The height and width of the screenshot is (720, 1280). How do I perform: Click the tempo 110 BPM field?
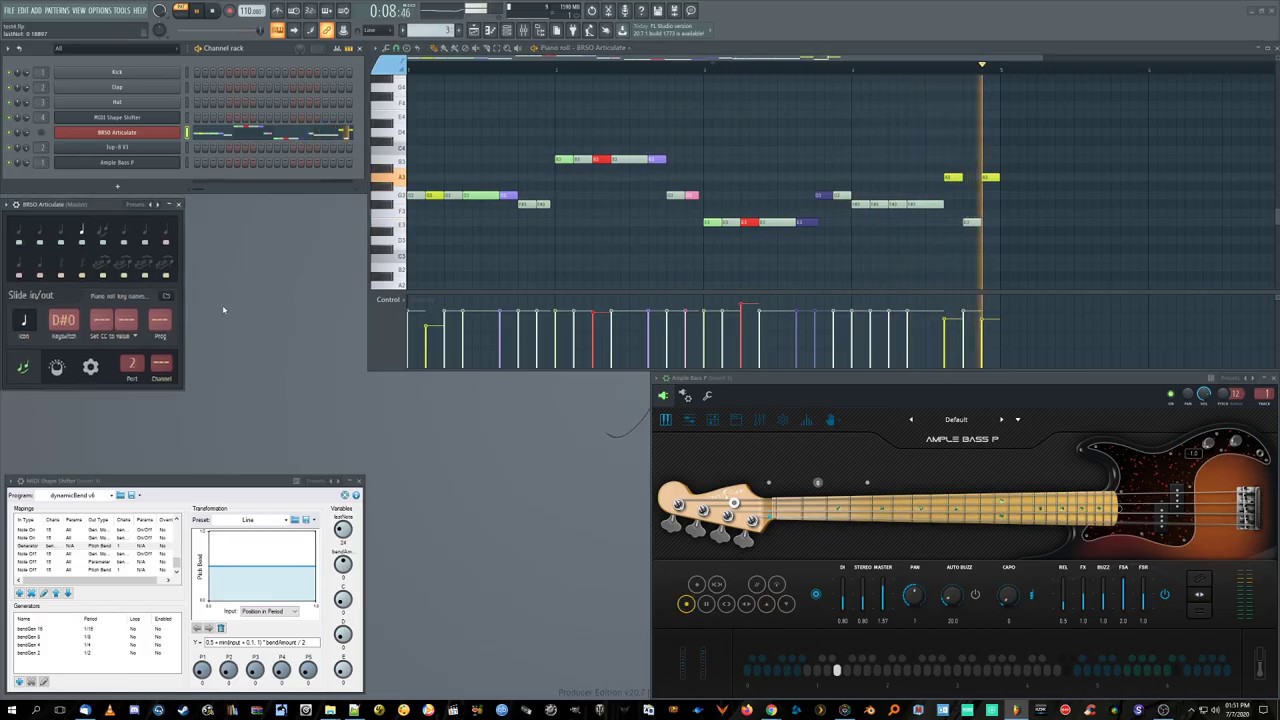click(251, 11)
